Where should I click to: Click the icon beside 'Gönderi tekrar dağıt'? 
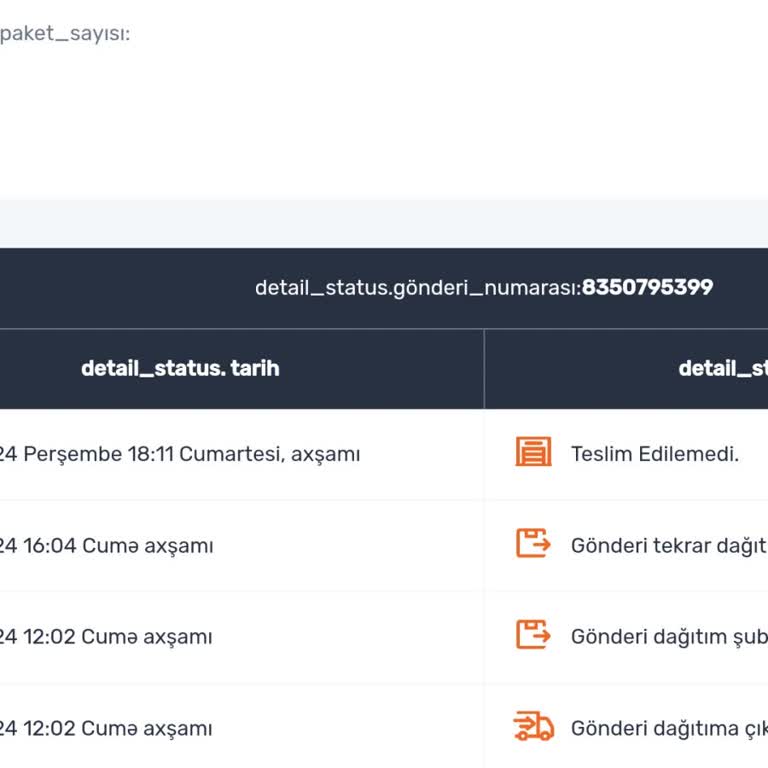point(533,543)
